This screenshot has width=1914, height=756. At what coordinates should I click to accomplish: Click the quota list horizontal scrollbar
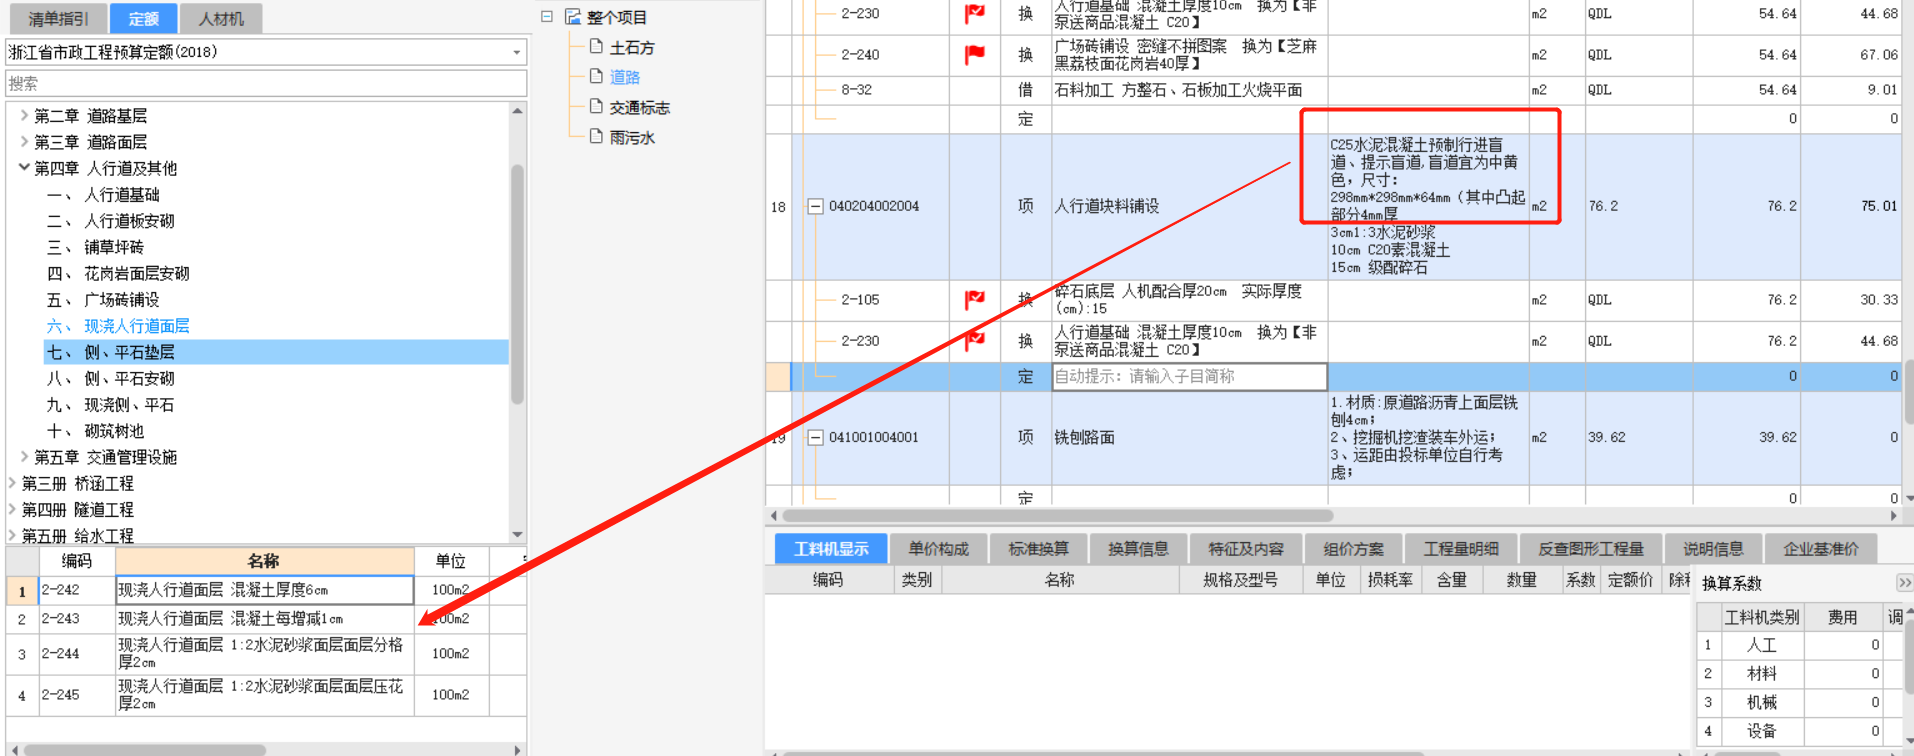click(145, 749)
